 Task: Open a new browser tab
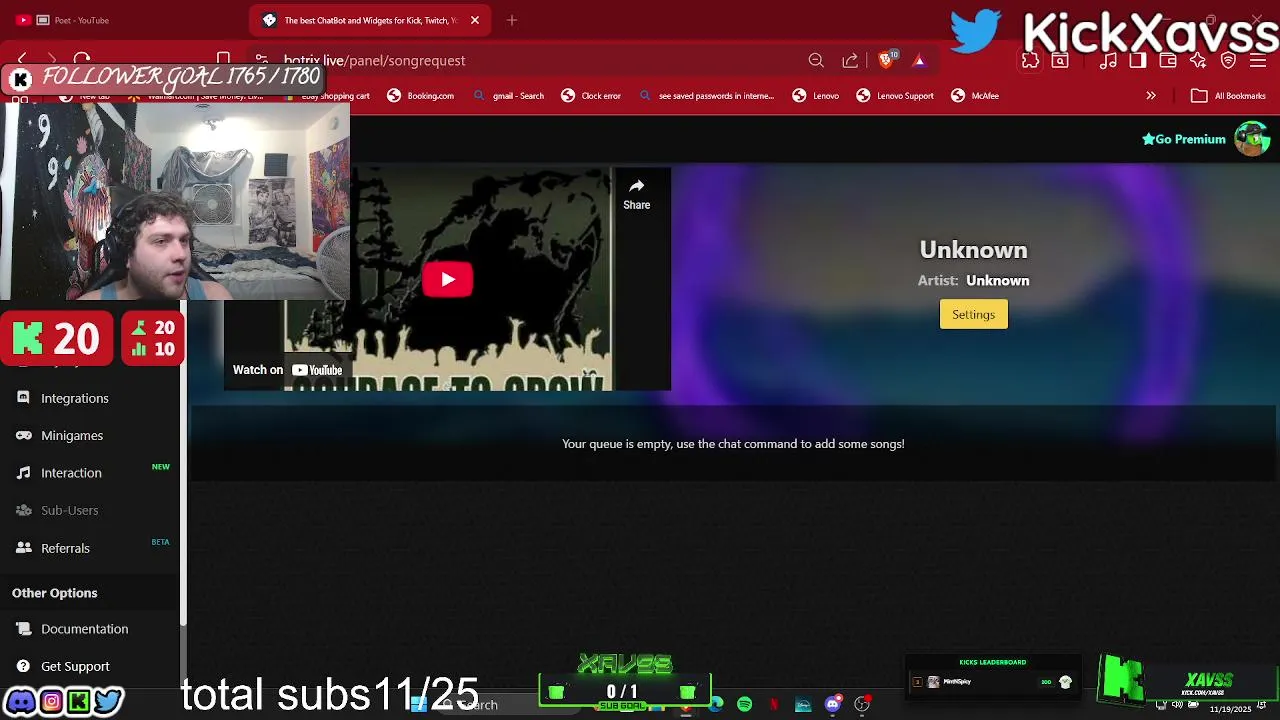point(511,20)
